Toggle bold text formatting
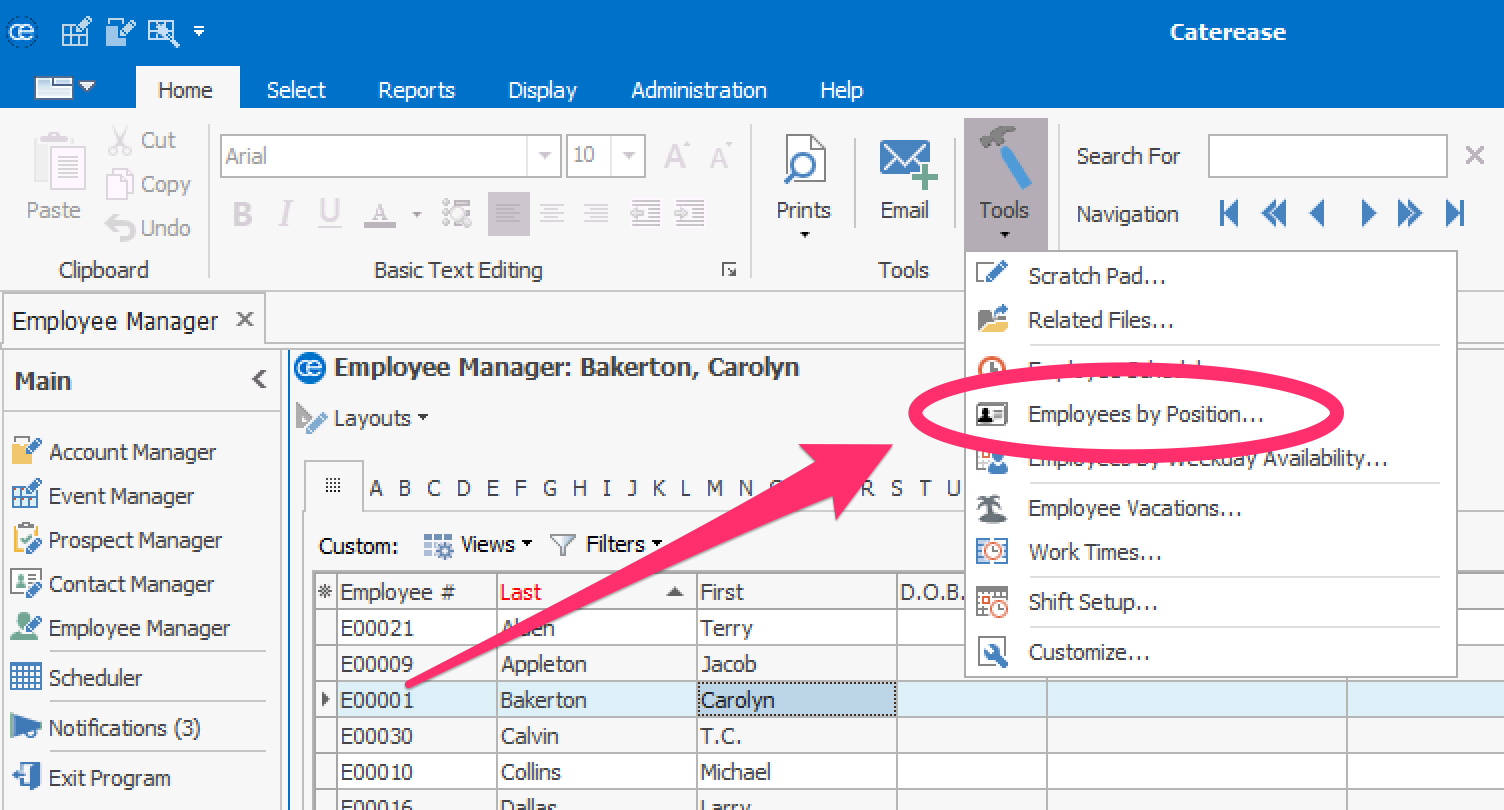1504x810 pixels. pos(242,213)
